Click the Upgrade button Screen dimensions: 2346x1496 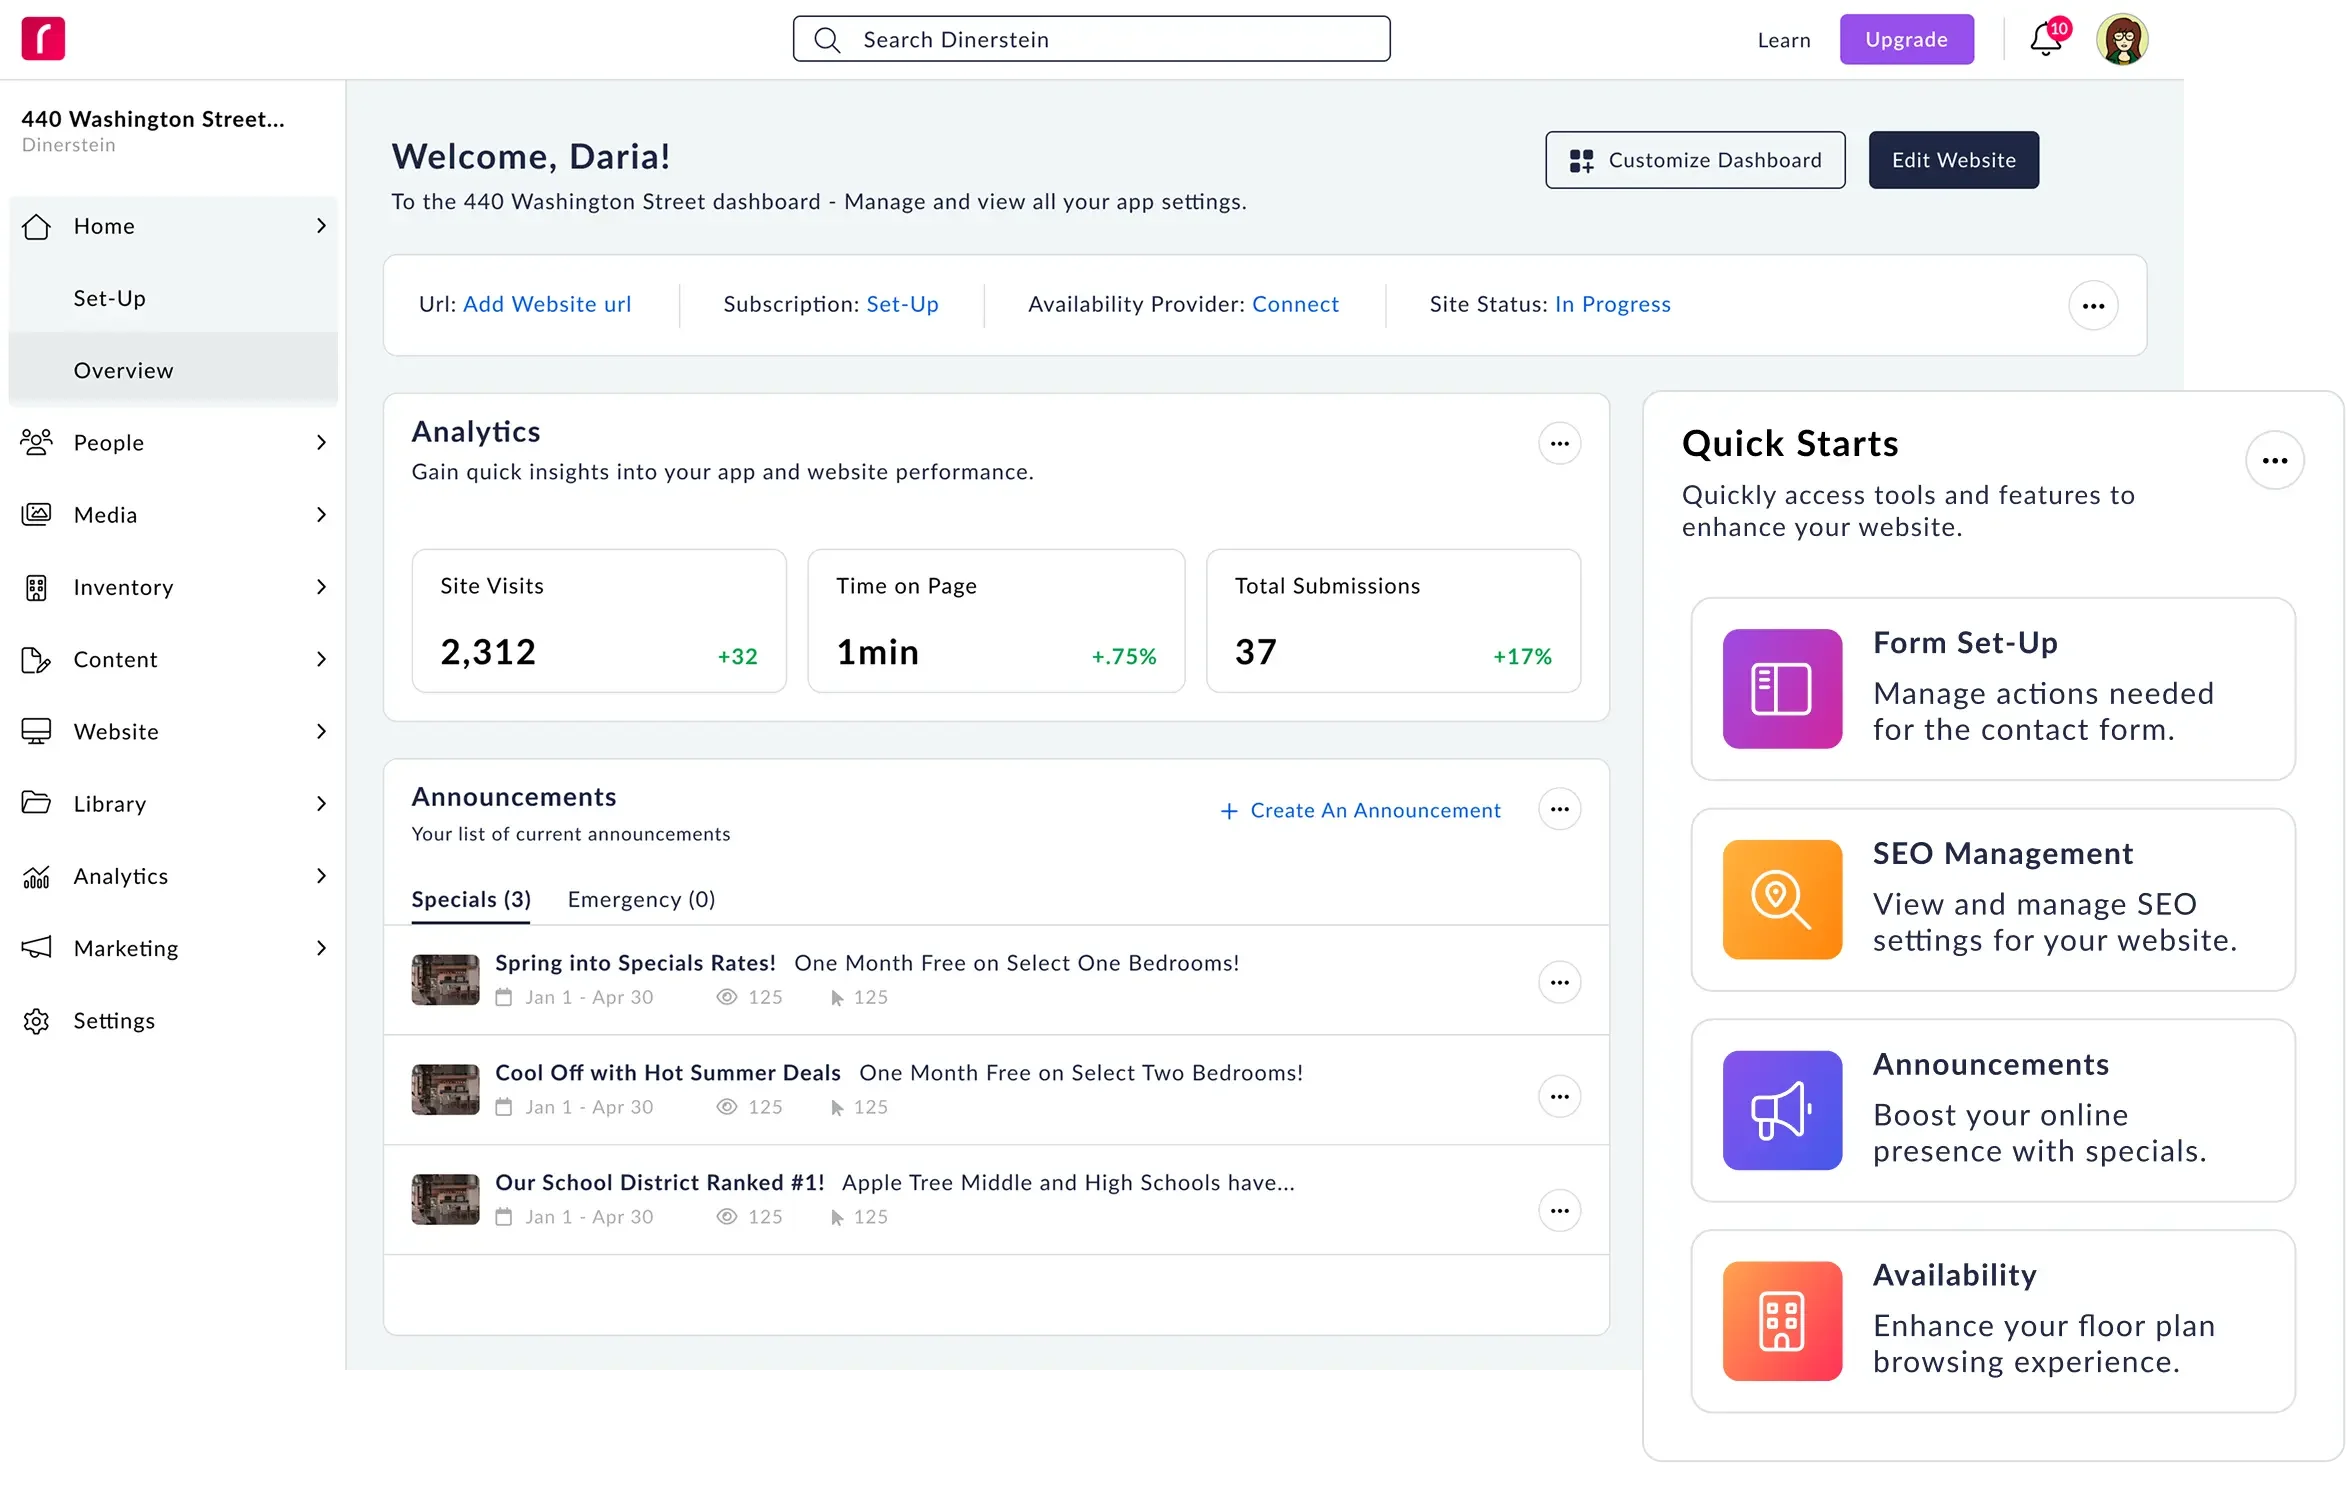(x=1906, y=40)
